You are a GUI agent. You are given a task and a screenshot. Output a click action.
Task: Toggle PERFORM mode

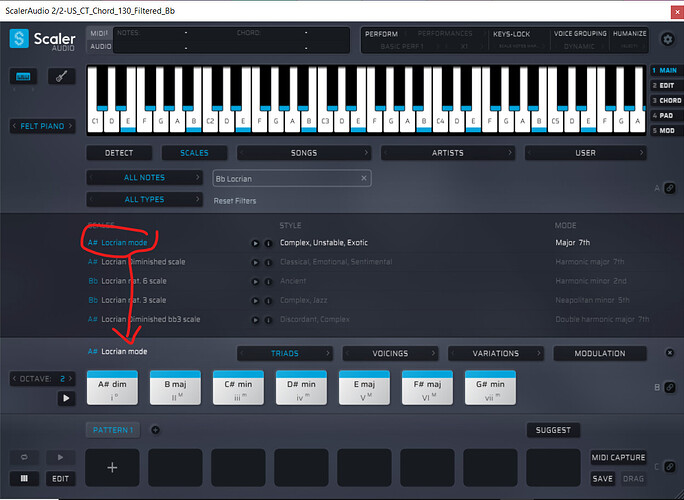pos(381,34)
